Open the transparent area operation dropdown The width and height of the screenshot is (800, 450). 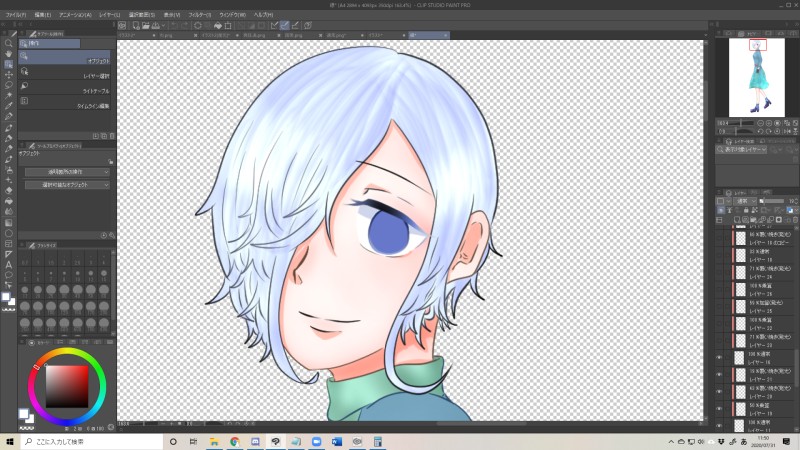67,172
